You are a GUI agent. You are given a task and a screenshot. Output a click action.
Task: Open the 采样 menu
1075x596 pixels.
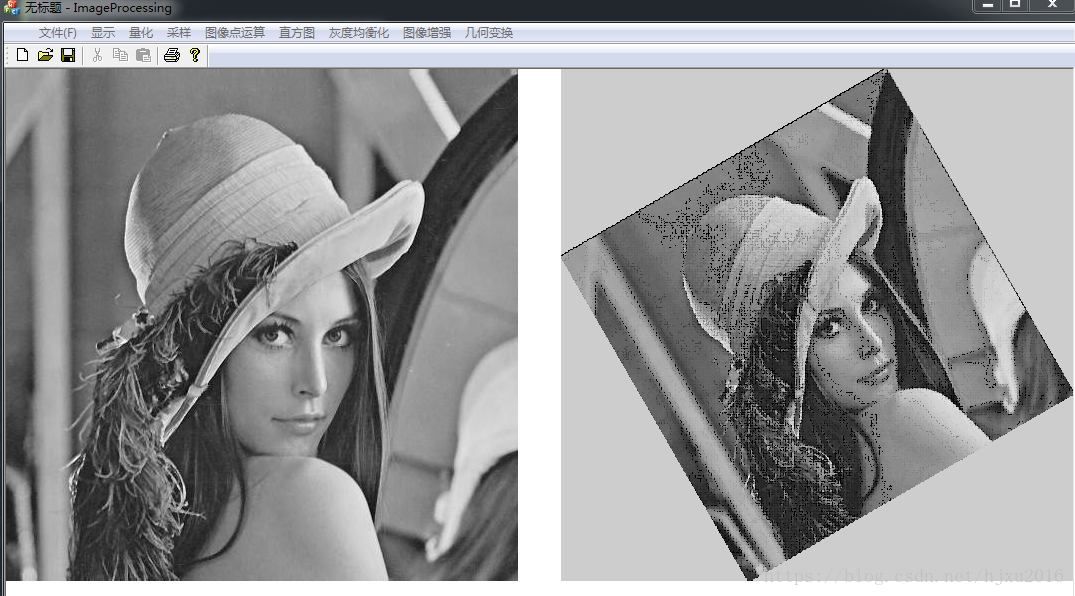pyautogui.click(x=178, y=33)
